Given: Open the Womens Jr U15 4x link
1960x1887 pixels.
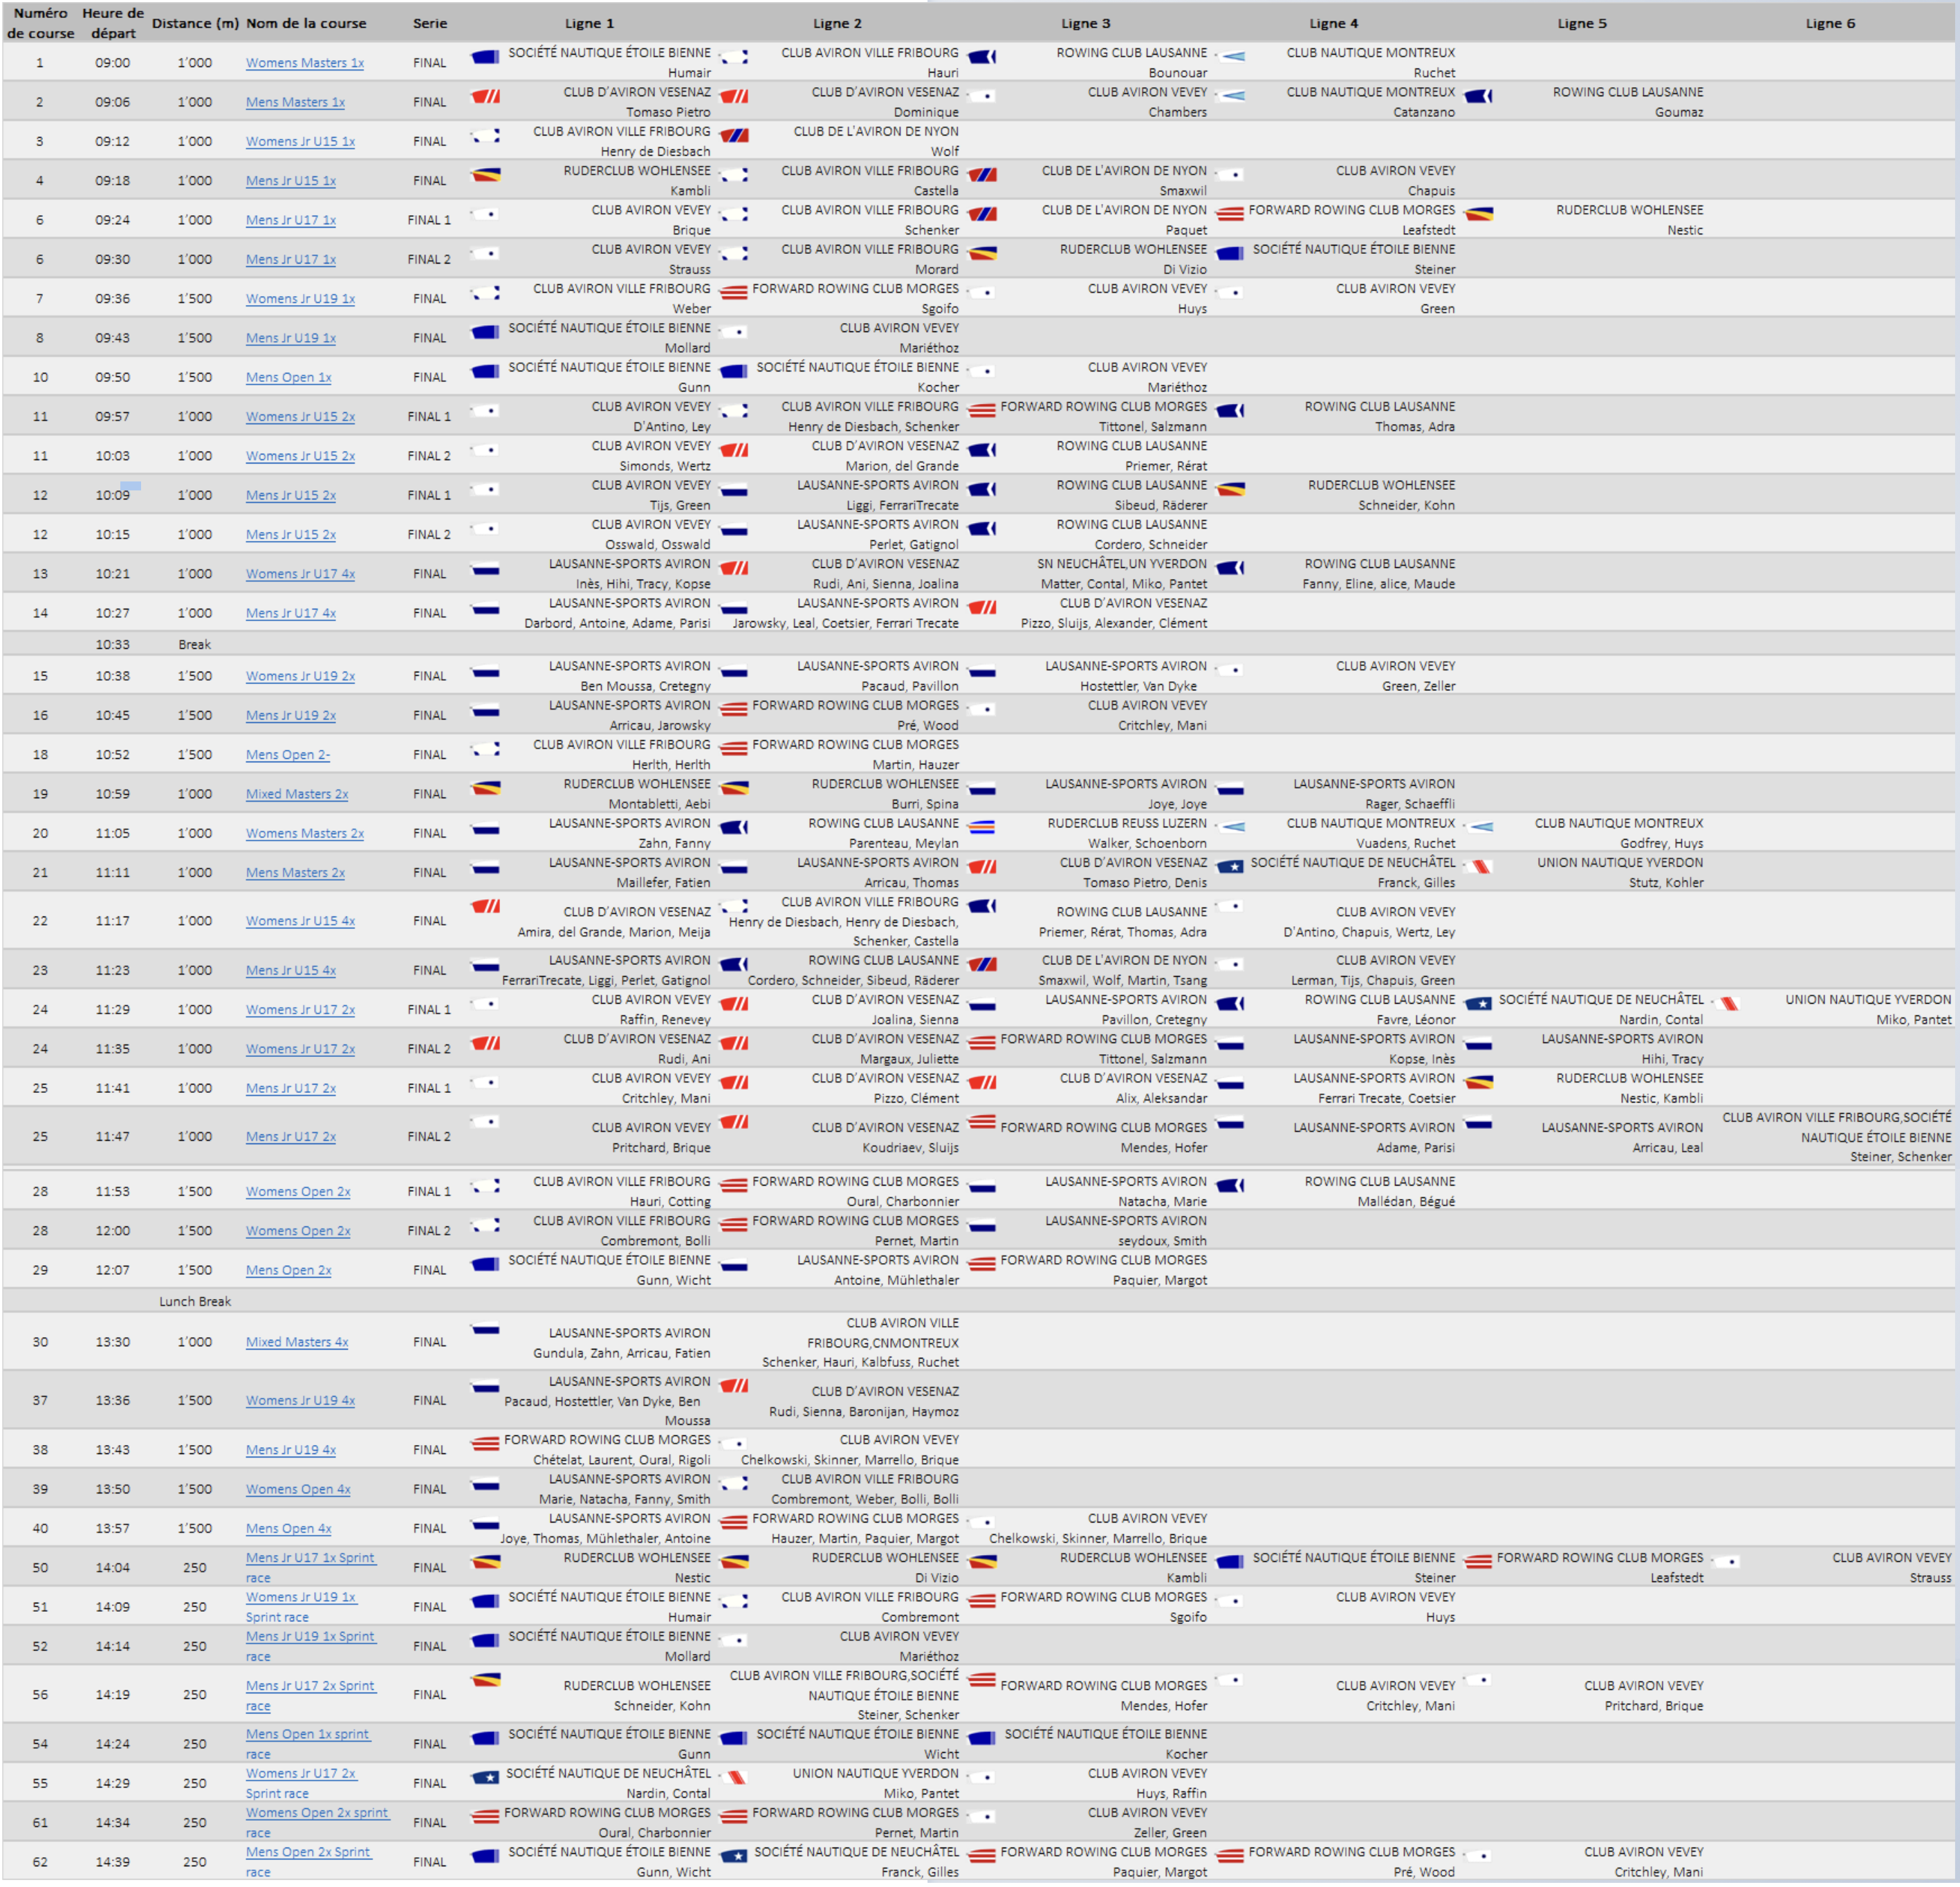Looking at the screenshot, I should click(x=300, y=921).
